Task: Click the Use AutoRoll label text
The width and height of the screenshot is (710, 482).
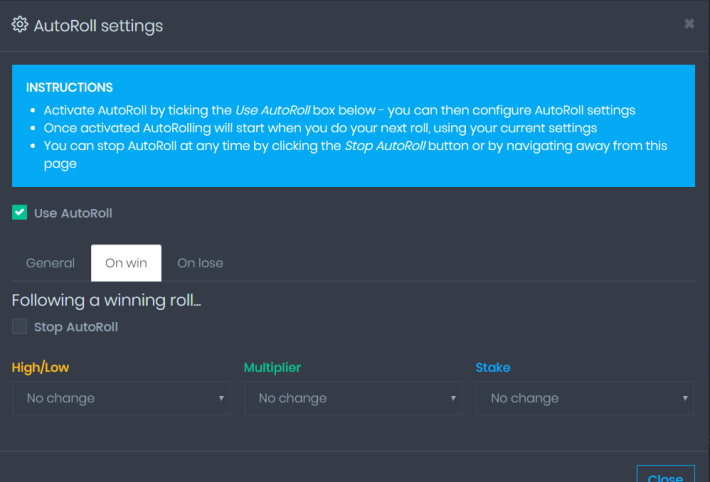Action: [x=73, y=213]
